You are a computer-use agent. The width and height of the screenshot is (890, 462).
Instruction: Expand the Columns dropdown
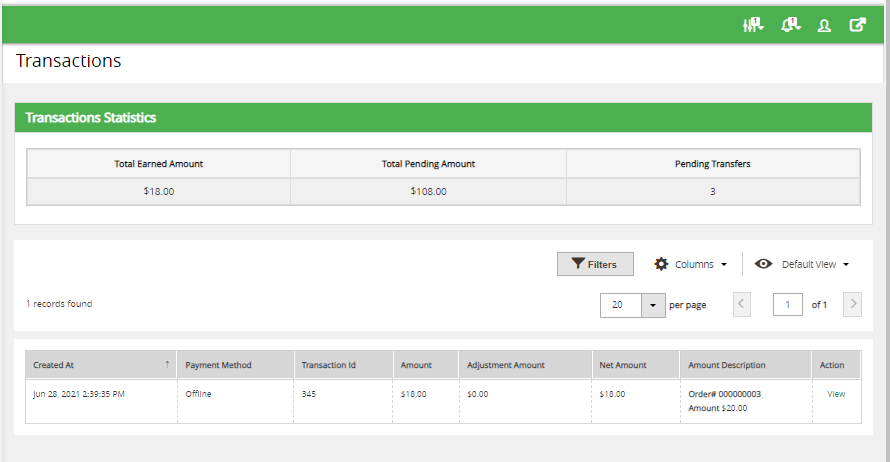coord(690,264)
